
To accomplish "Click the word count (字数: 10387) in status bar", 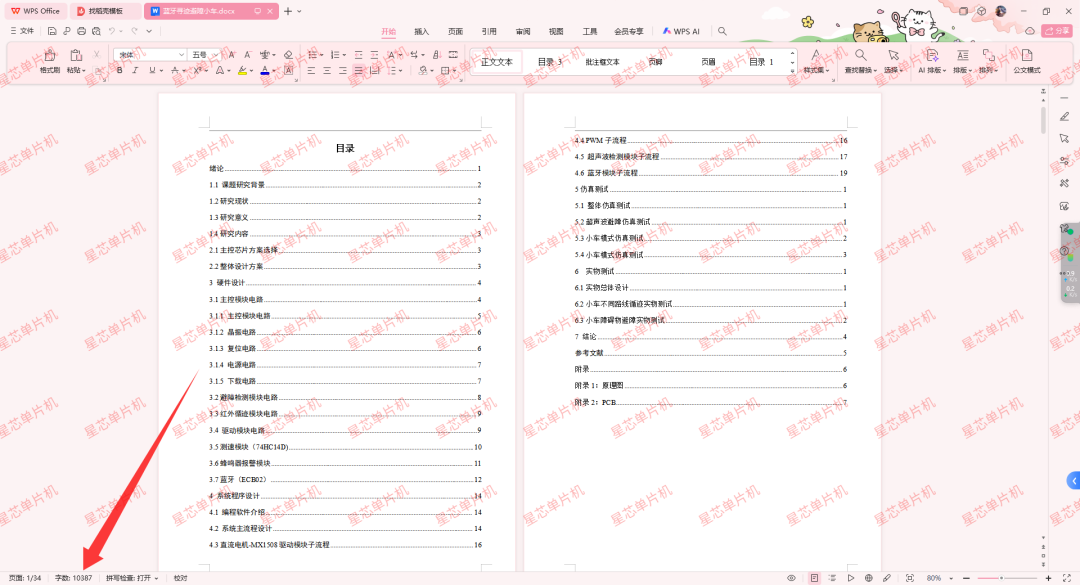I will pyautogui.click(x=73, y=578).
